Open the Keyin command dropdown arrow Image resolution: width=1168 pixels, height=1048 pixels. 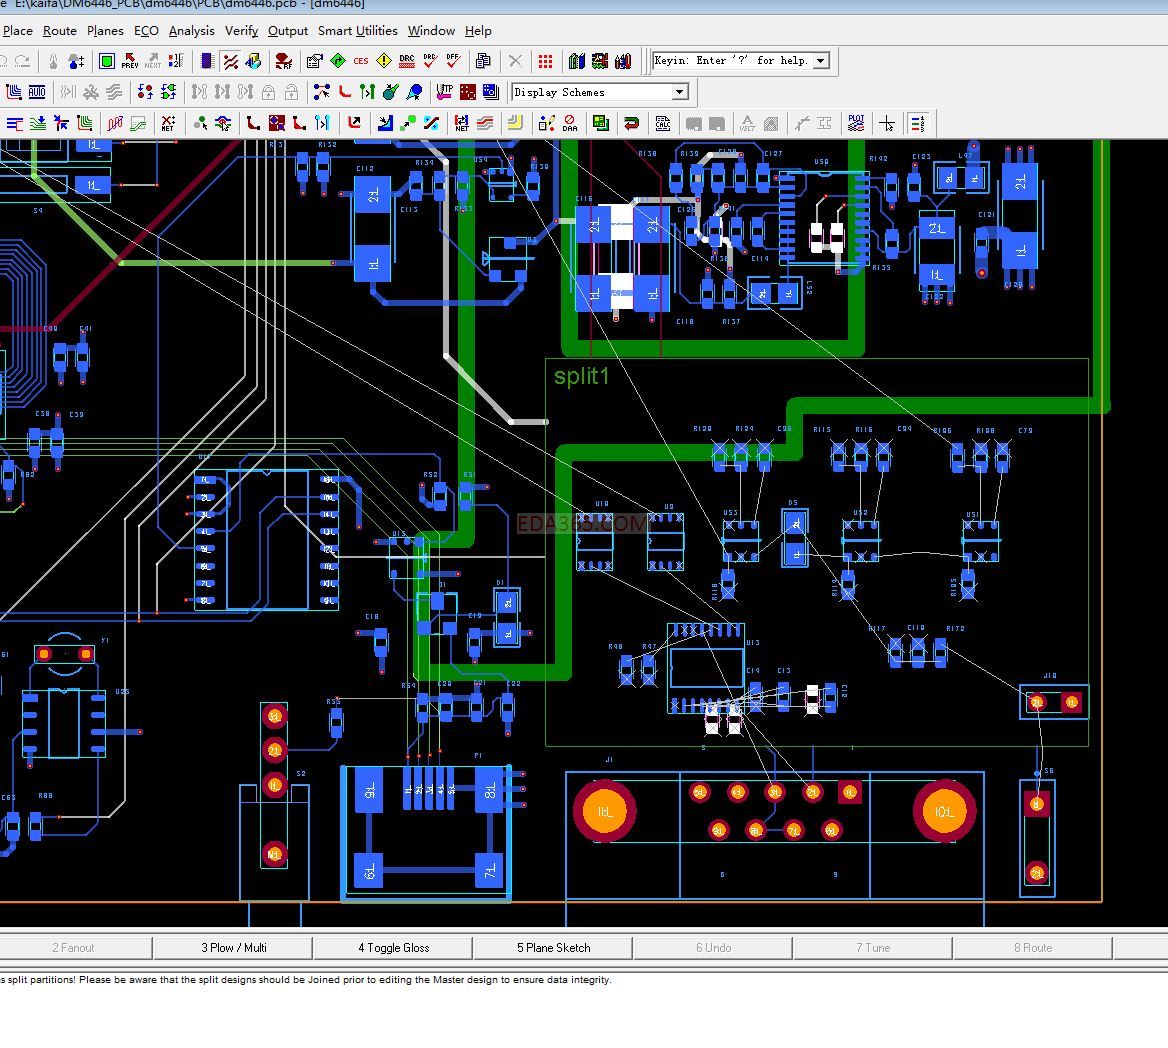coord(821,61)
